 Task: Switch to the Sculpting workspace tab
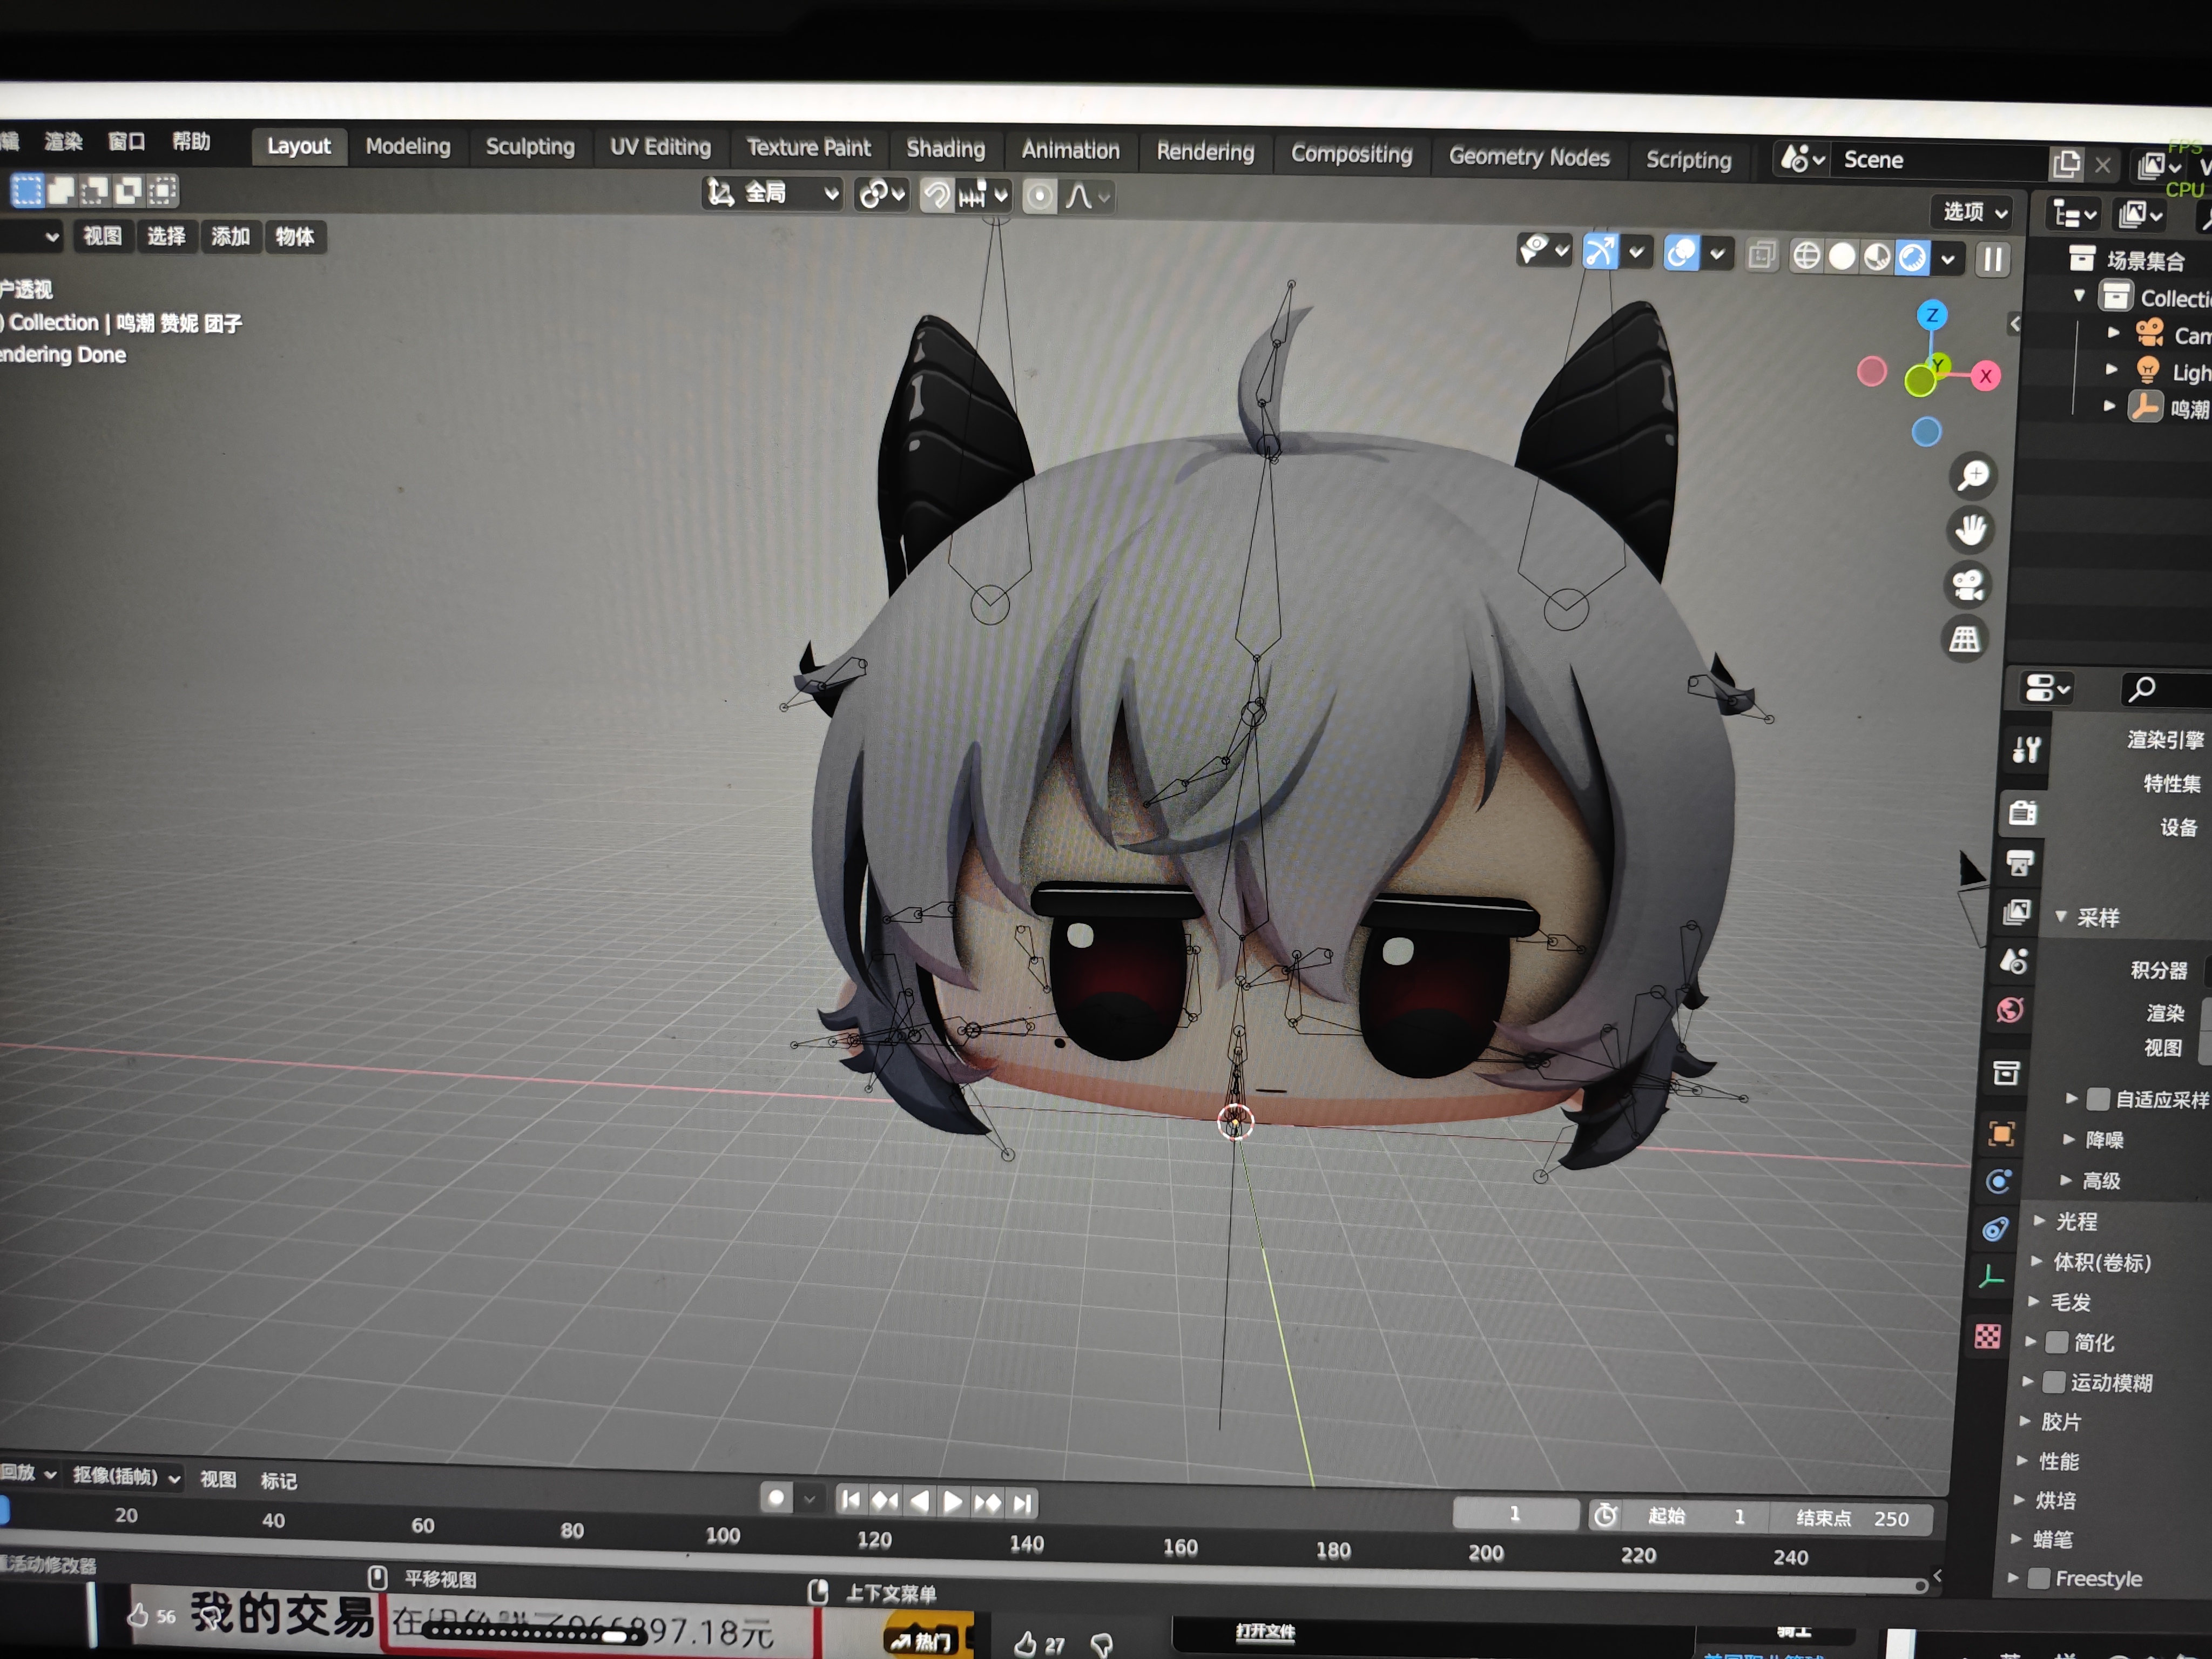tap(530, 147)
